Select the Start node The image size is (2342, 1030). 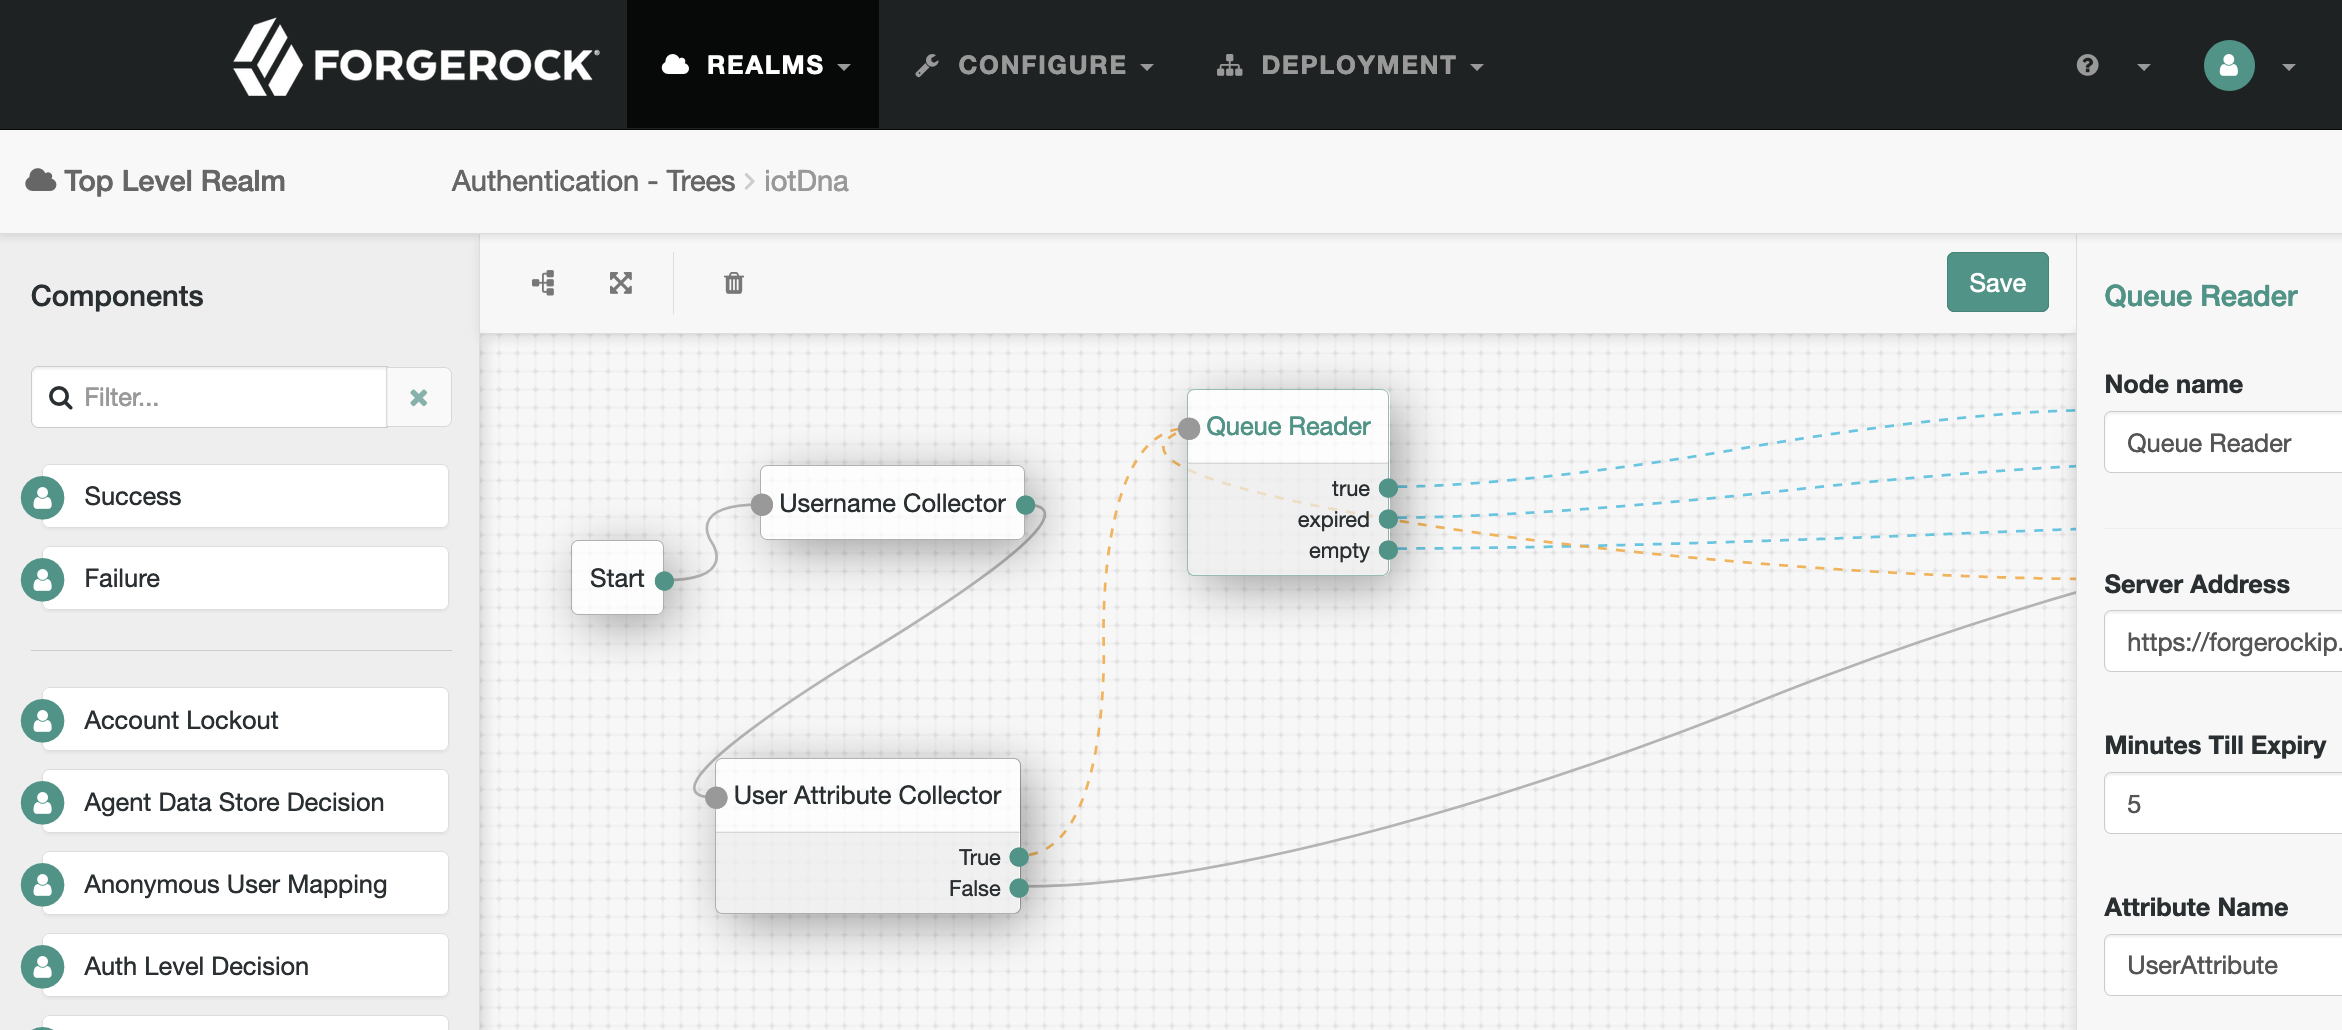click(x=617, y=578)
